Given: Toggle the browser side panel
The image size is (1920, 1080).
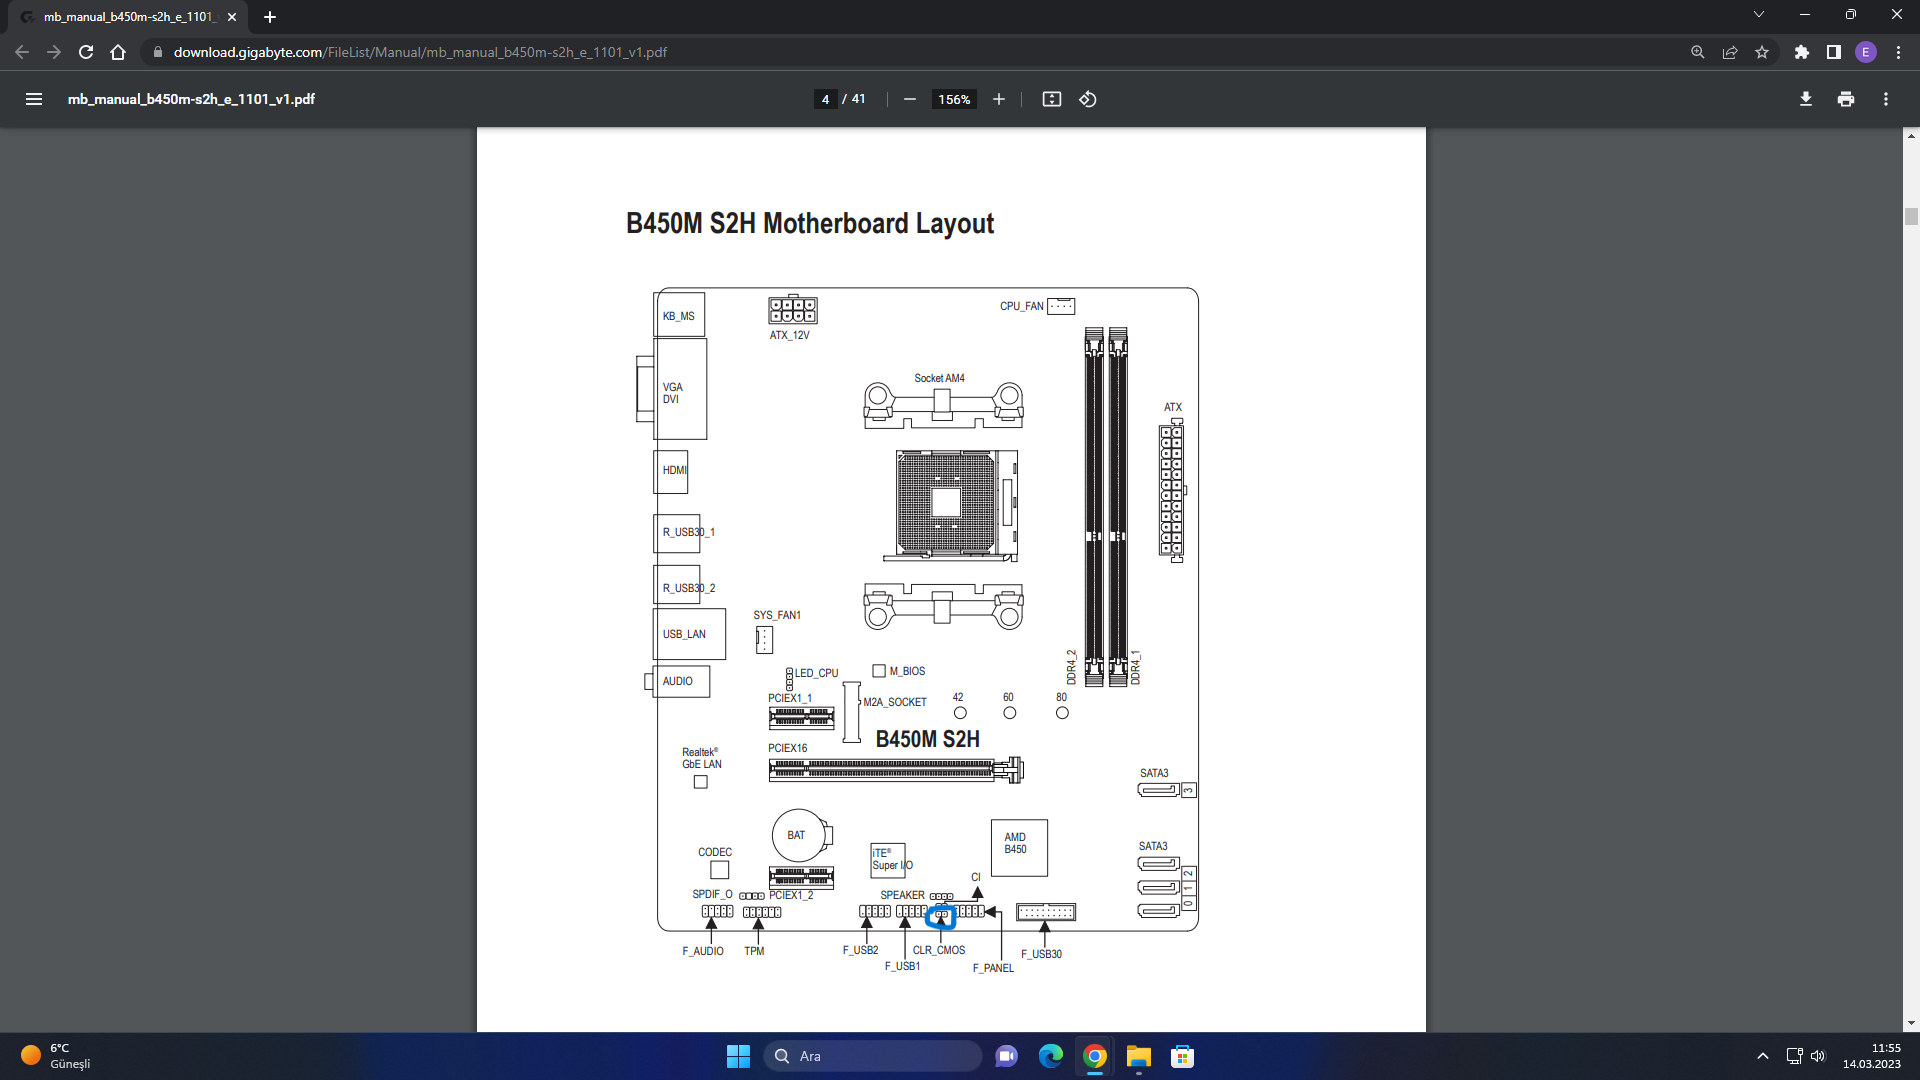Looking at the screenshot, I should click(x=1833, y=52).
